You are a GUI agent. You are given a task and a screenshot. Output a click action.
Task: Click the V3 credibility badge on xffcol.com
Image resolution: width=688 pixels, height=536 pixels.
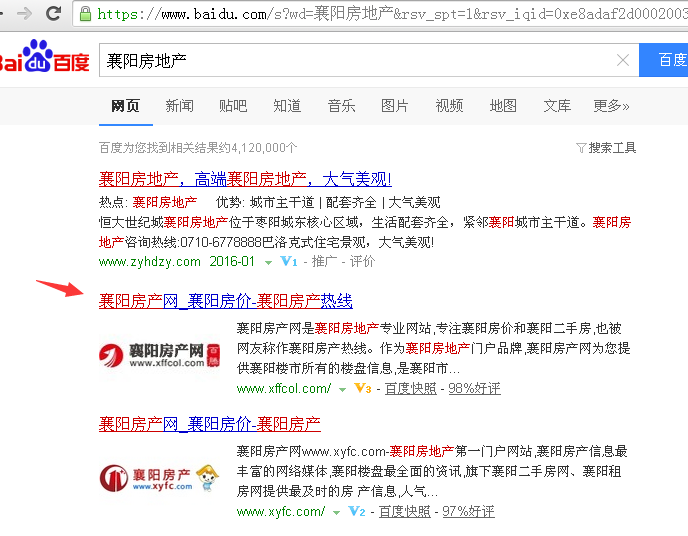(362, 388)
